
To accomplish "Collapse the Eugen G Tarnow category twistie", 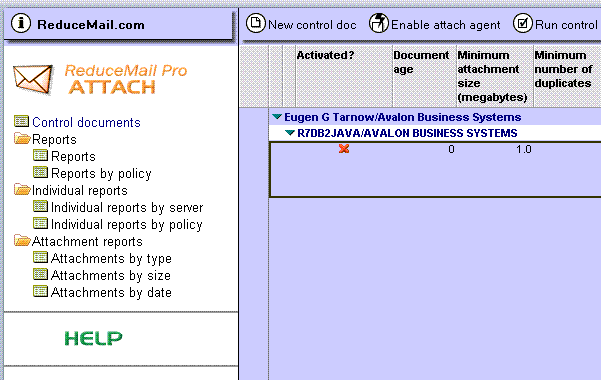I will (277, 117).
